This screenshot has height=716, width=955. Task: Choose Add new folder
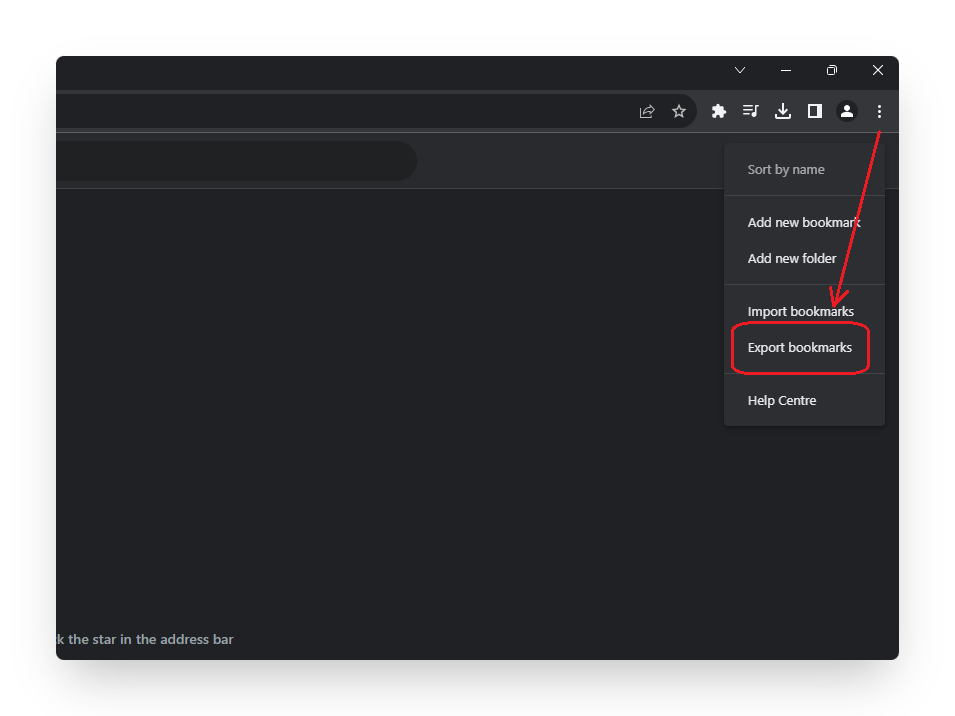click(x=792, y=258)
